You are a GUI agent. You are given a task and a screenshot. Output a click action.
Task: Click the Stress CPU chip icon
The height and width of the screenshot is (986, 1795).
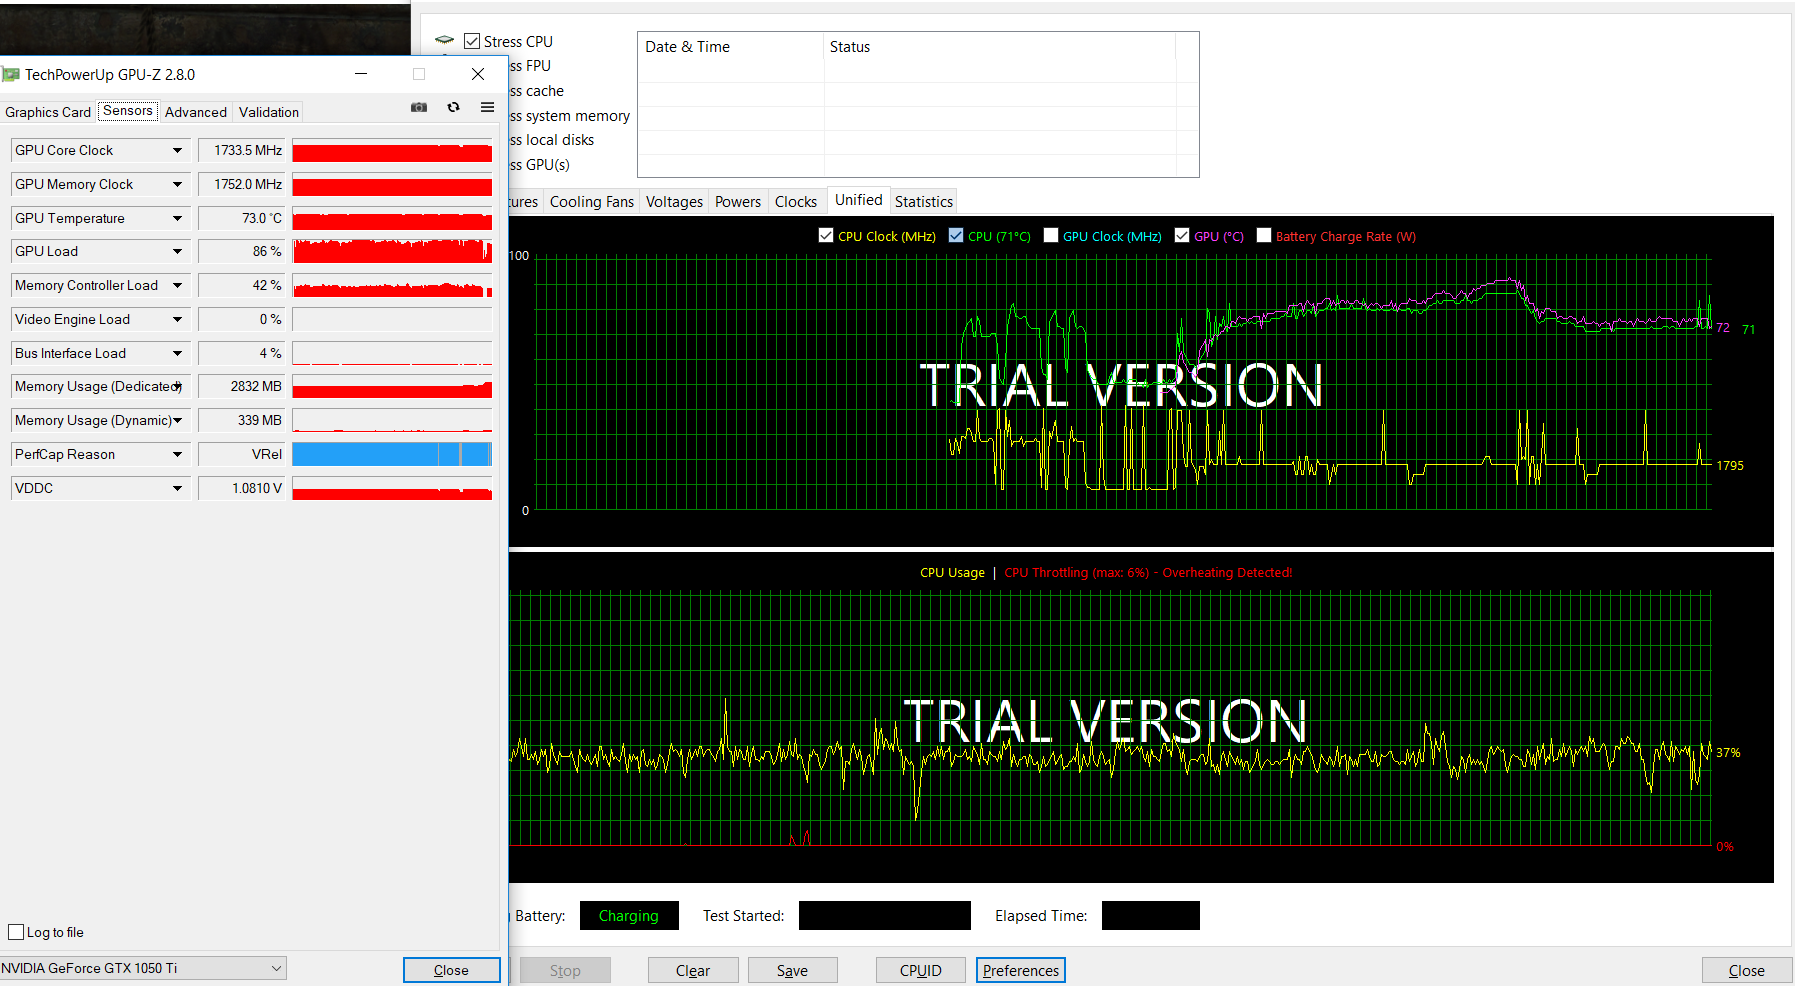pos(445,40)
